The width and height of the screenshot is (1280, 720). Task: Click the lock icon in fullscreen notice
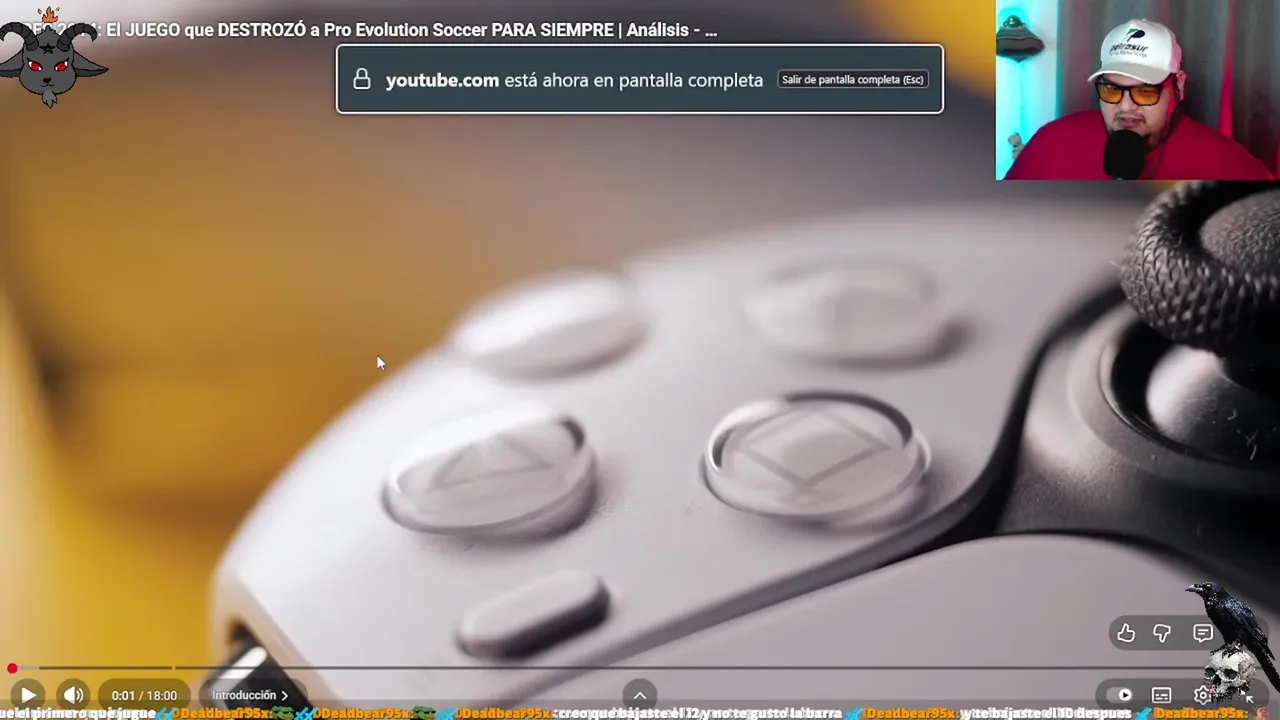pos(361,80)
